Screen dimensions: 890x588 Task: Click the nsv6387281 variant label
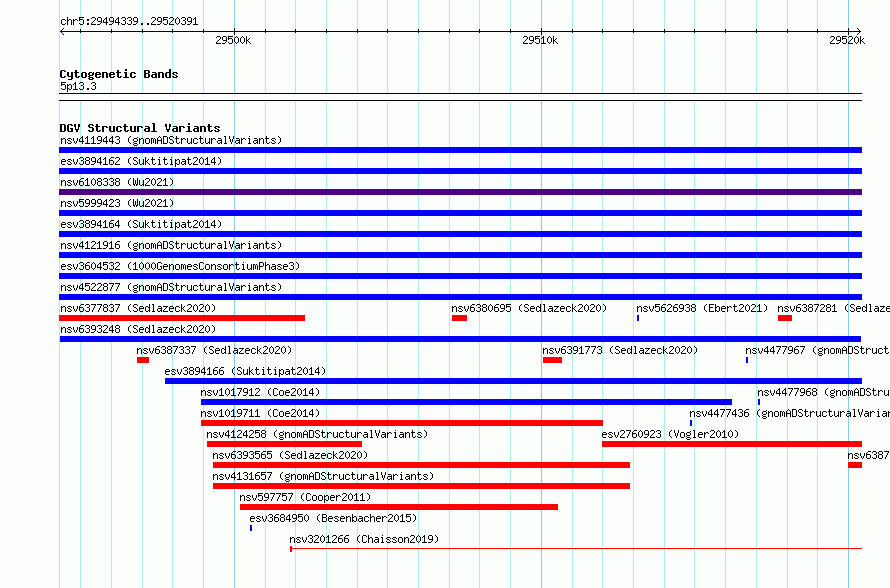833,308
